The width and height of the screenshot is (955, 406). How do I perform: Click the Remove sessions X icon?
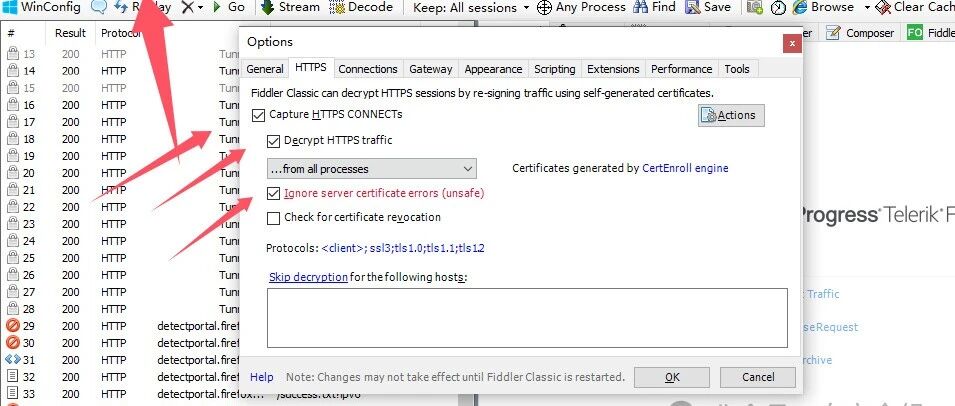(x=188, y=7)
